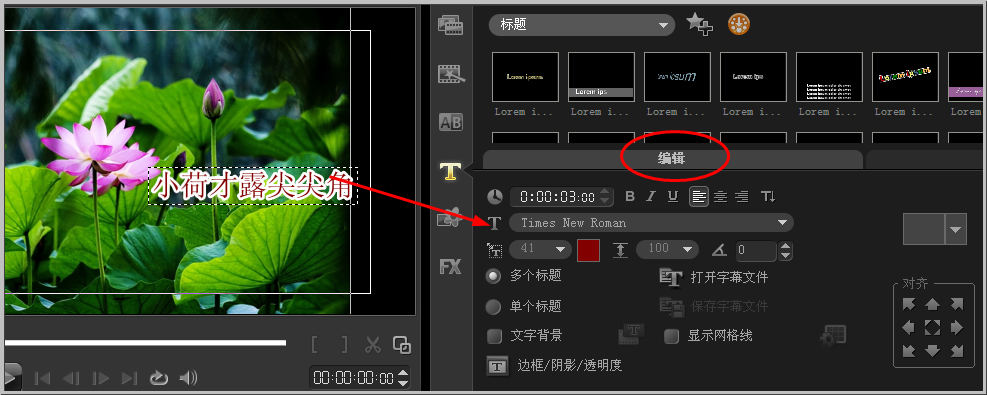Adjust the rotation angle stepper arrows

[785, 251]
